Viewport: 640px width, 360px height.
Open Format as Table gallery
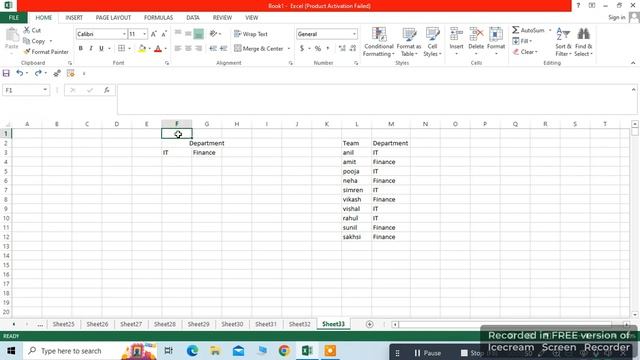click(x=409, y=42)
